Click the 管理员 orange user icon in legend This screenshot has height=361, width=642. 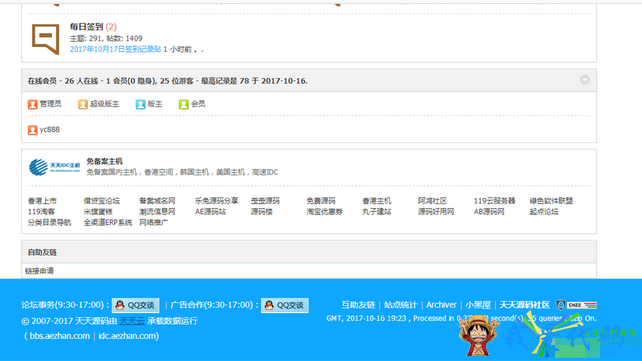click(33, 104)
